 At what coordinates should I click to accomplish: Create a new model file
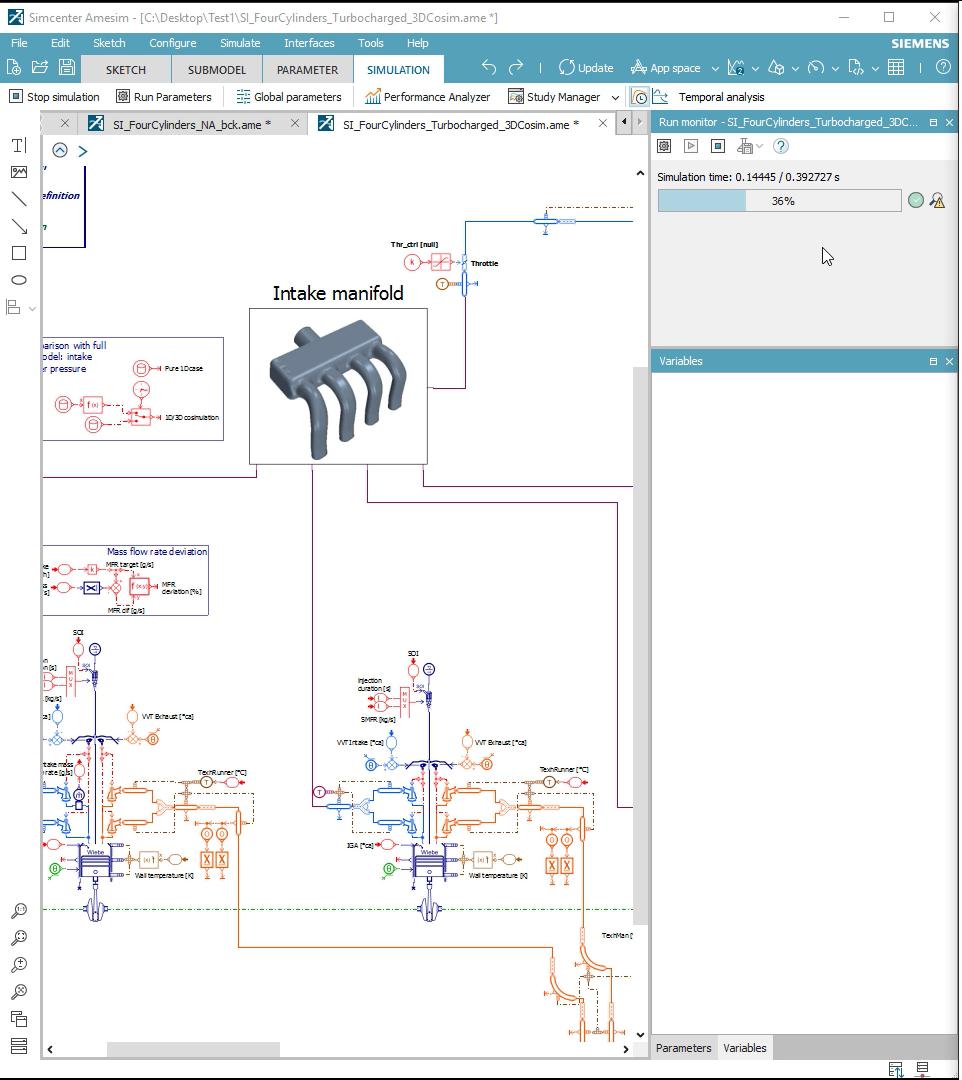[x=13, y=68]
